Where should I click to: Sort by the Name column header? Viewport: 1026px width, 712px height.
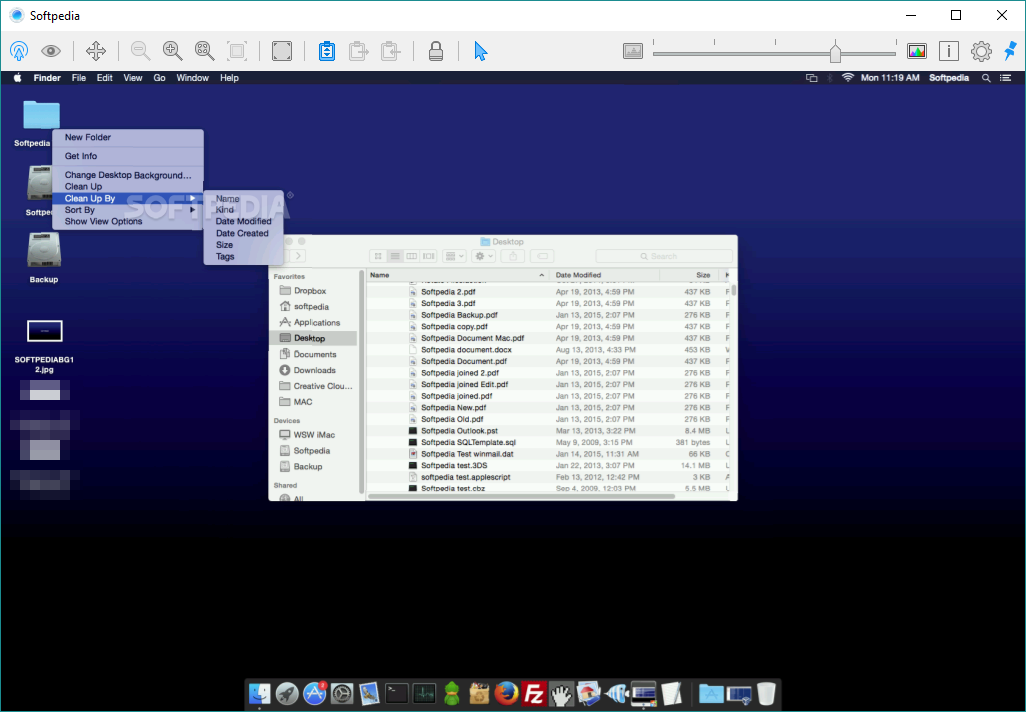coord(458,275)
